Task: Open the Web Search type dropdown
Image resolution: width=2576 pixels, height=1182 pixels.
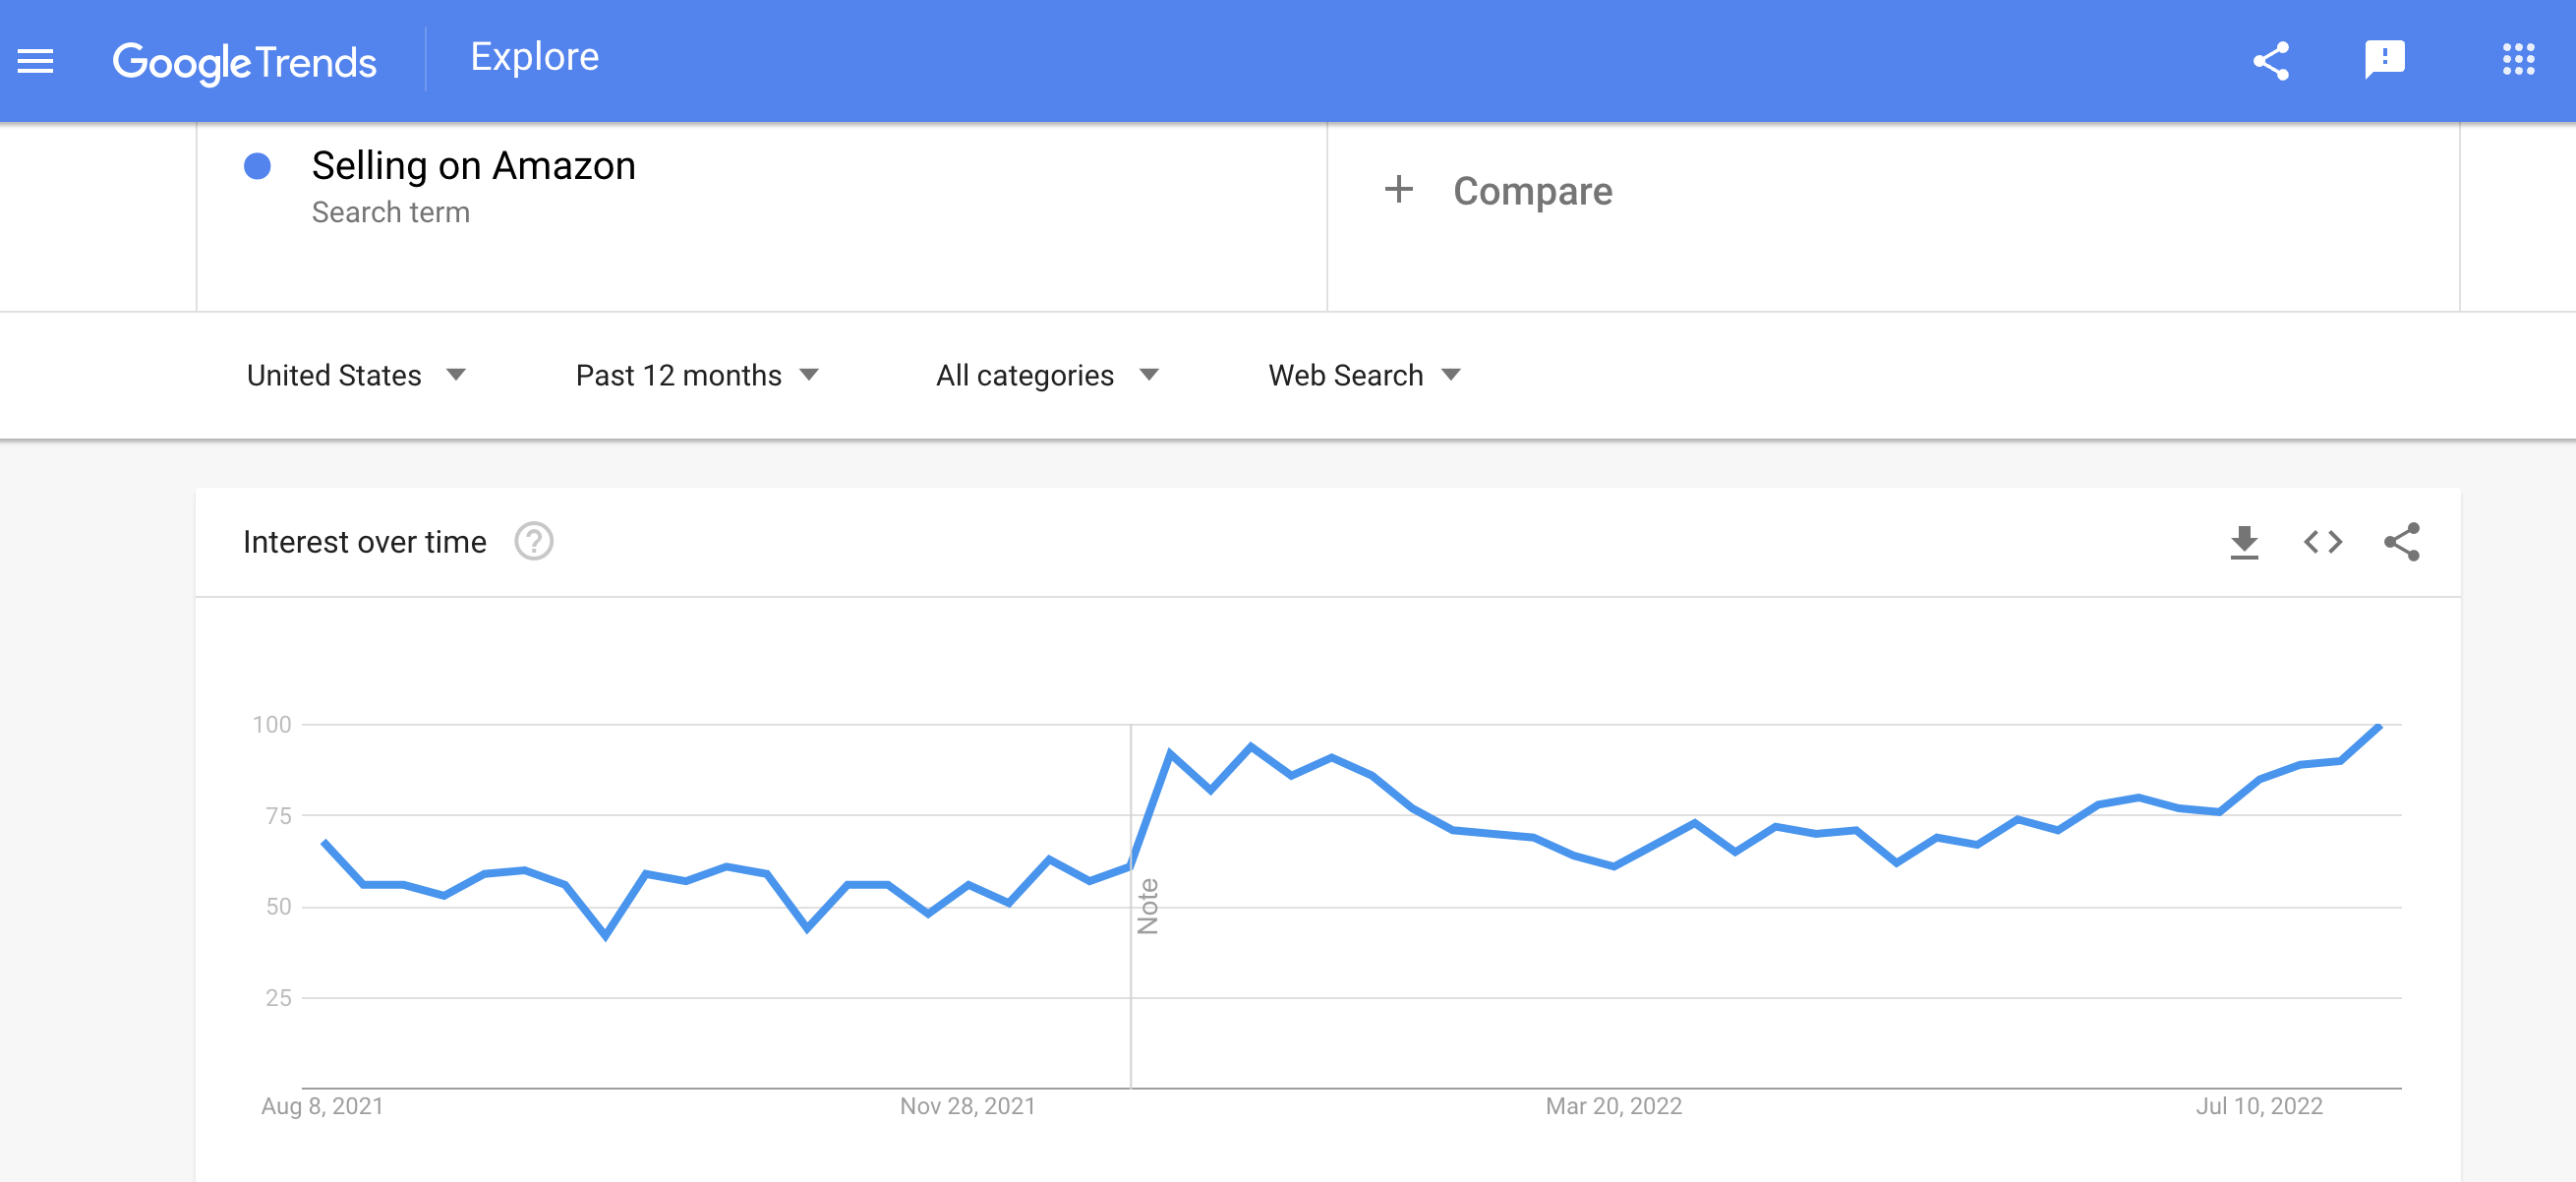Action: 1364,375
